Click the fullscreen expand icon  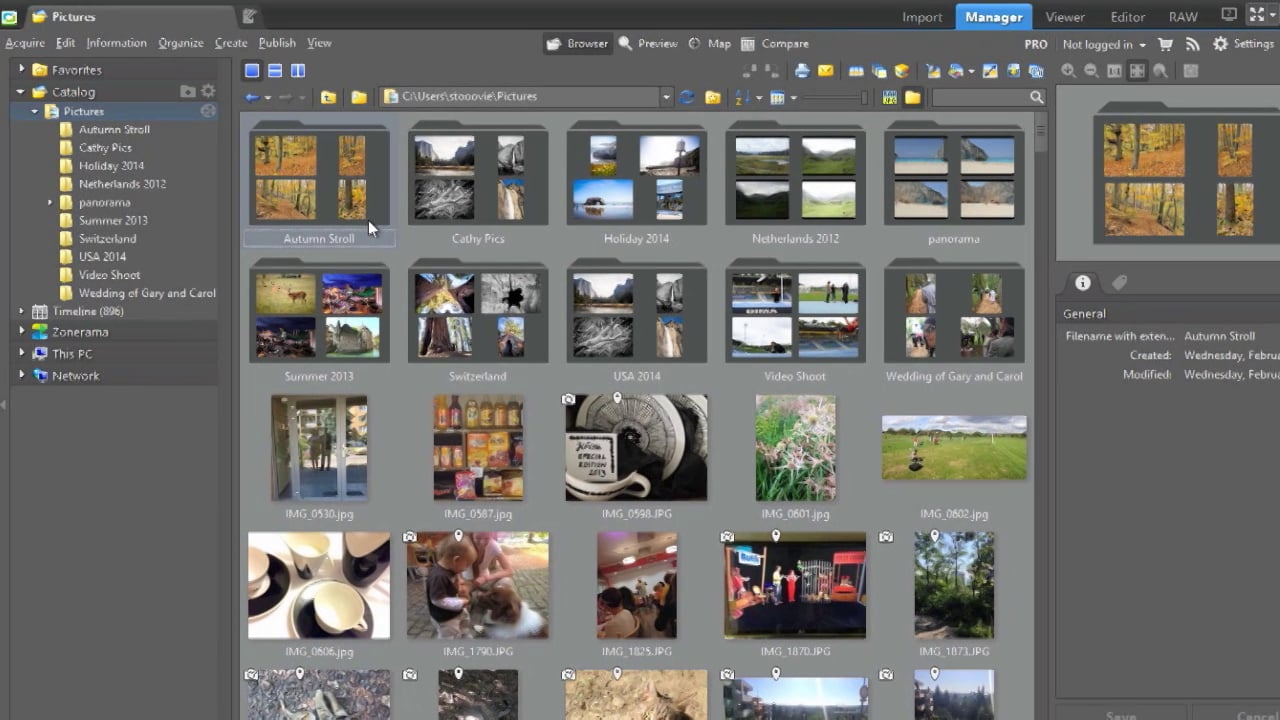coord(1257,15)
